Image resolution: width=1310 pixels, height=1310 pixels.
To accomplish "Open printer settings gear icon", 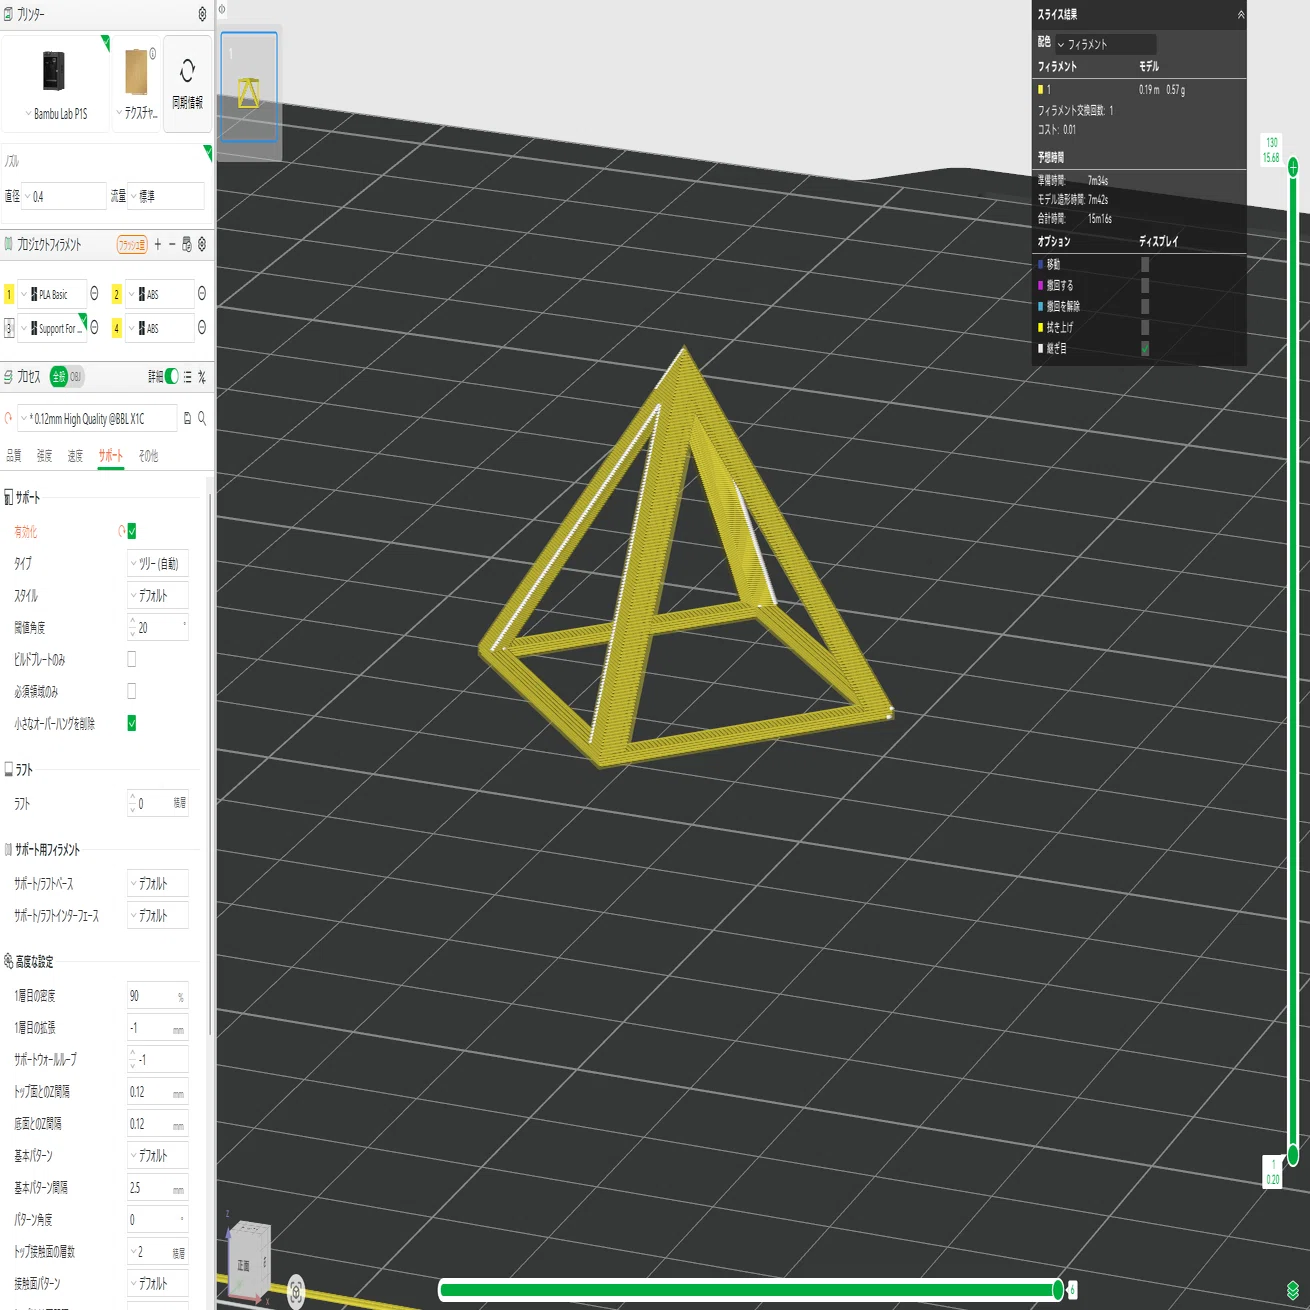I will point(202,14).
